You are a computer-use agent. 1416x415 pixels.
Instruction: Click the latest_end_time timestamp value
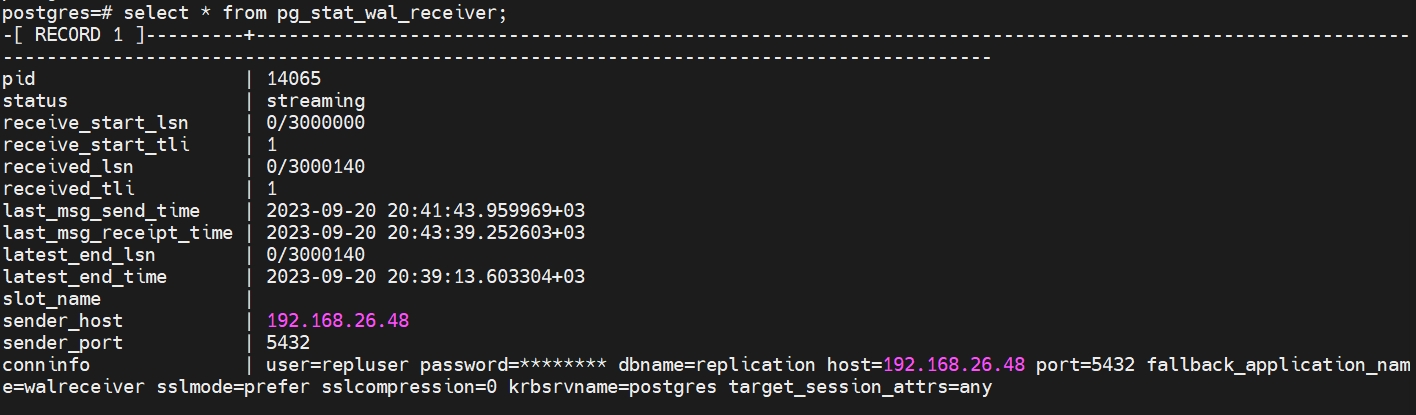426,277
